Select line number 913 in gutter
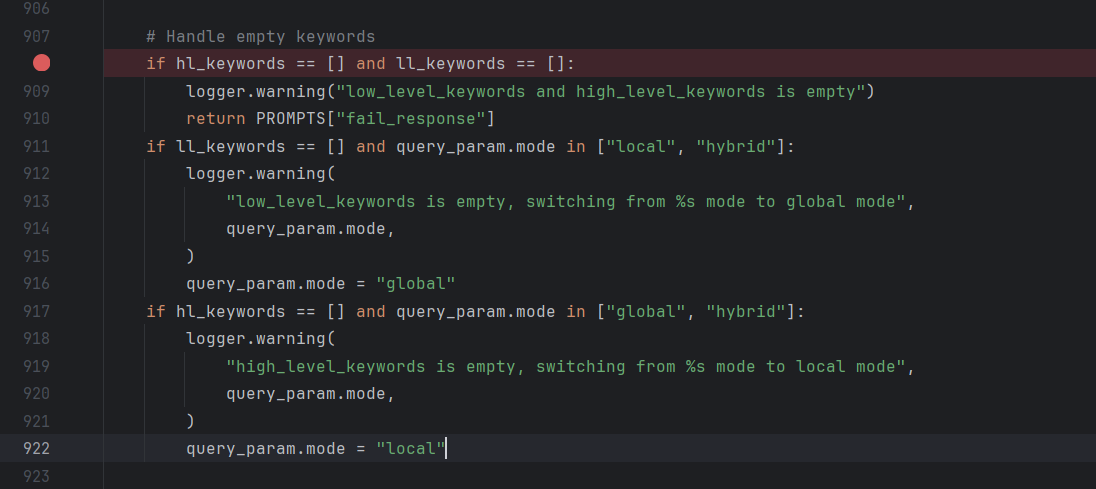Screen dimensions: 1096x489 pyautogui.click(x=36, y=202)
